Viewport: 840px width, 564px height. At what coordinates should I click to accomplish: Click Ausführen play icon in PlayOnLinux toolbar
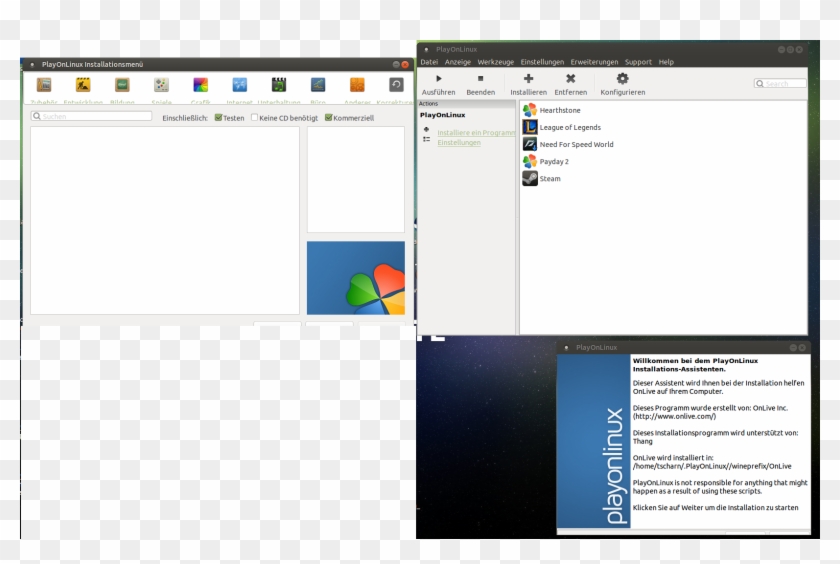click(439, 79)
